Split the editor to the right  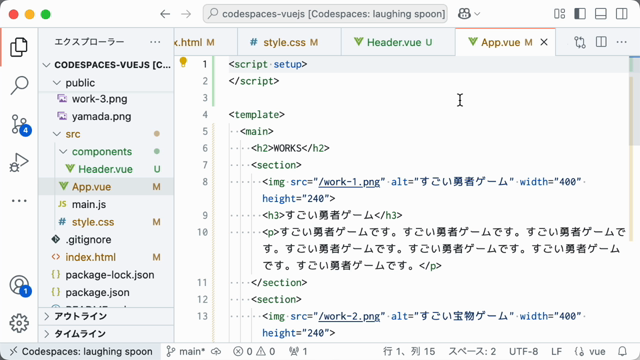[x=601, y=42]
